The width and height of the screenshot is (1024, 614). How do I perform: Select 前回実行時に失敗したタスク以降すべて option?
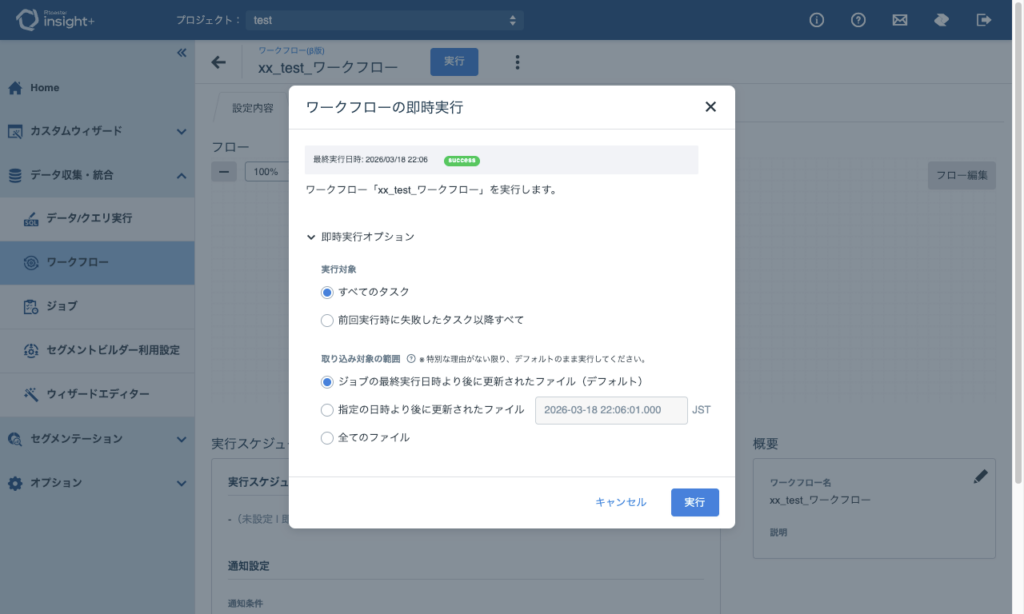327,320
